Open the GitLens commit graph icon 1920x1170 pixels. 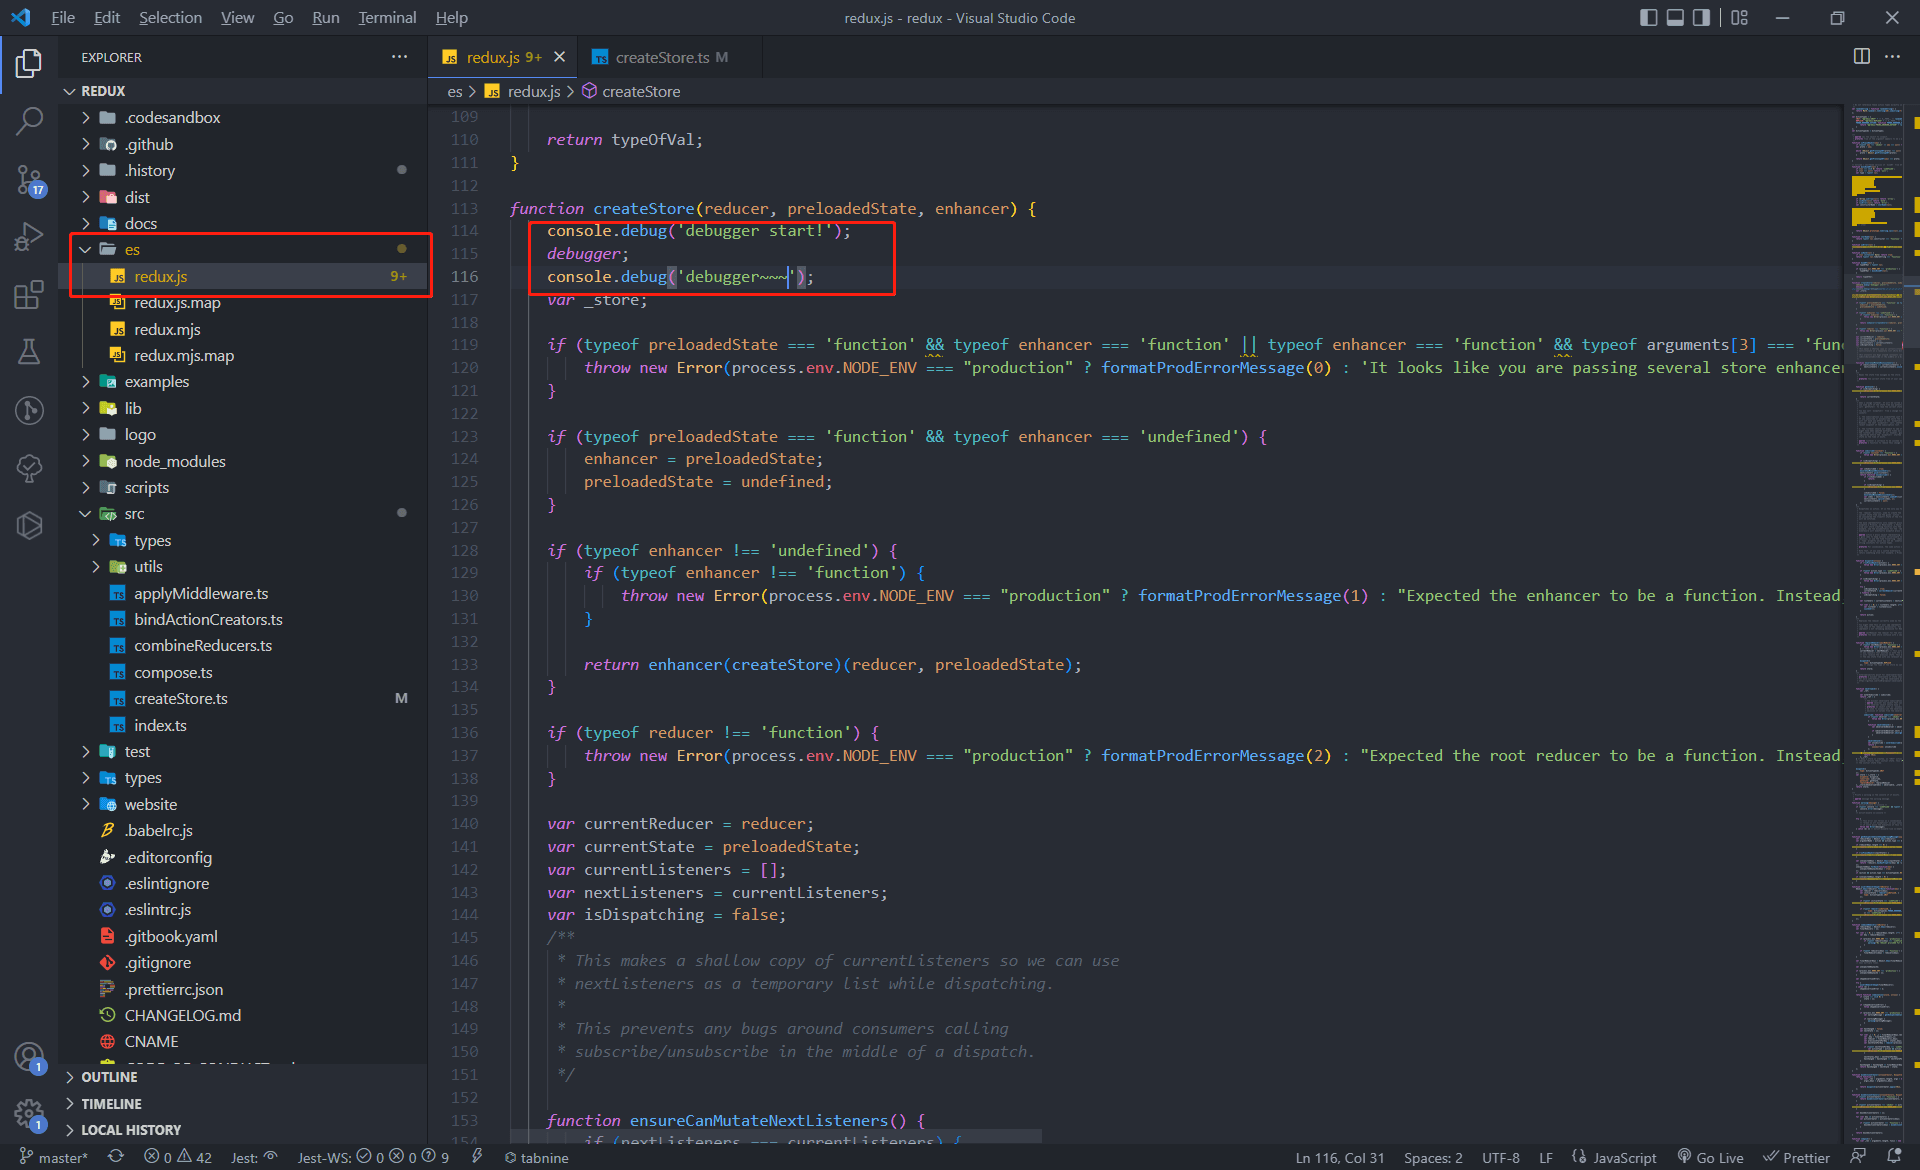click(x=29, y=410)
